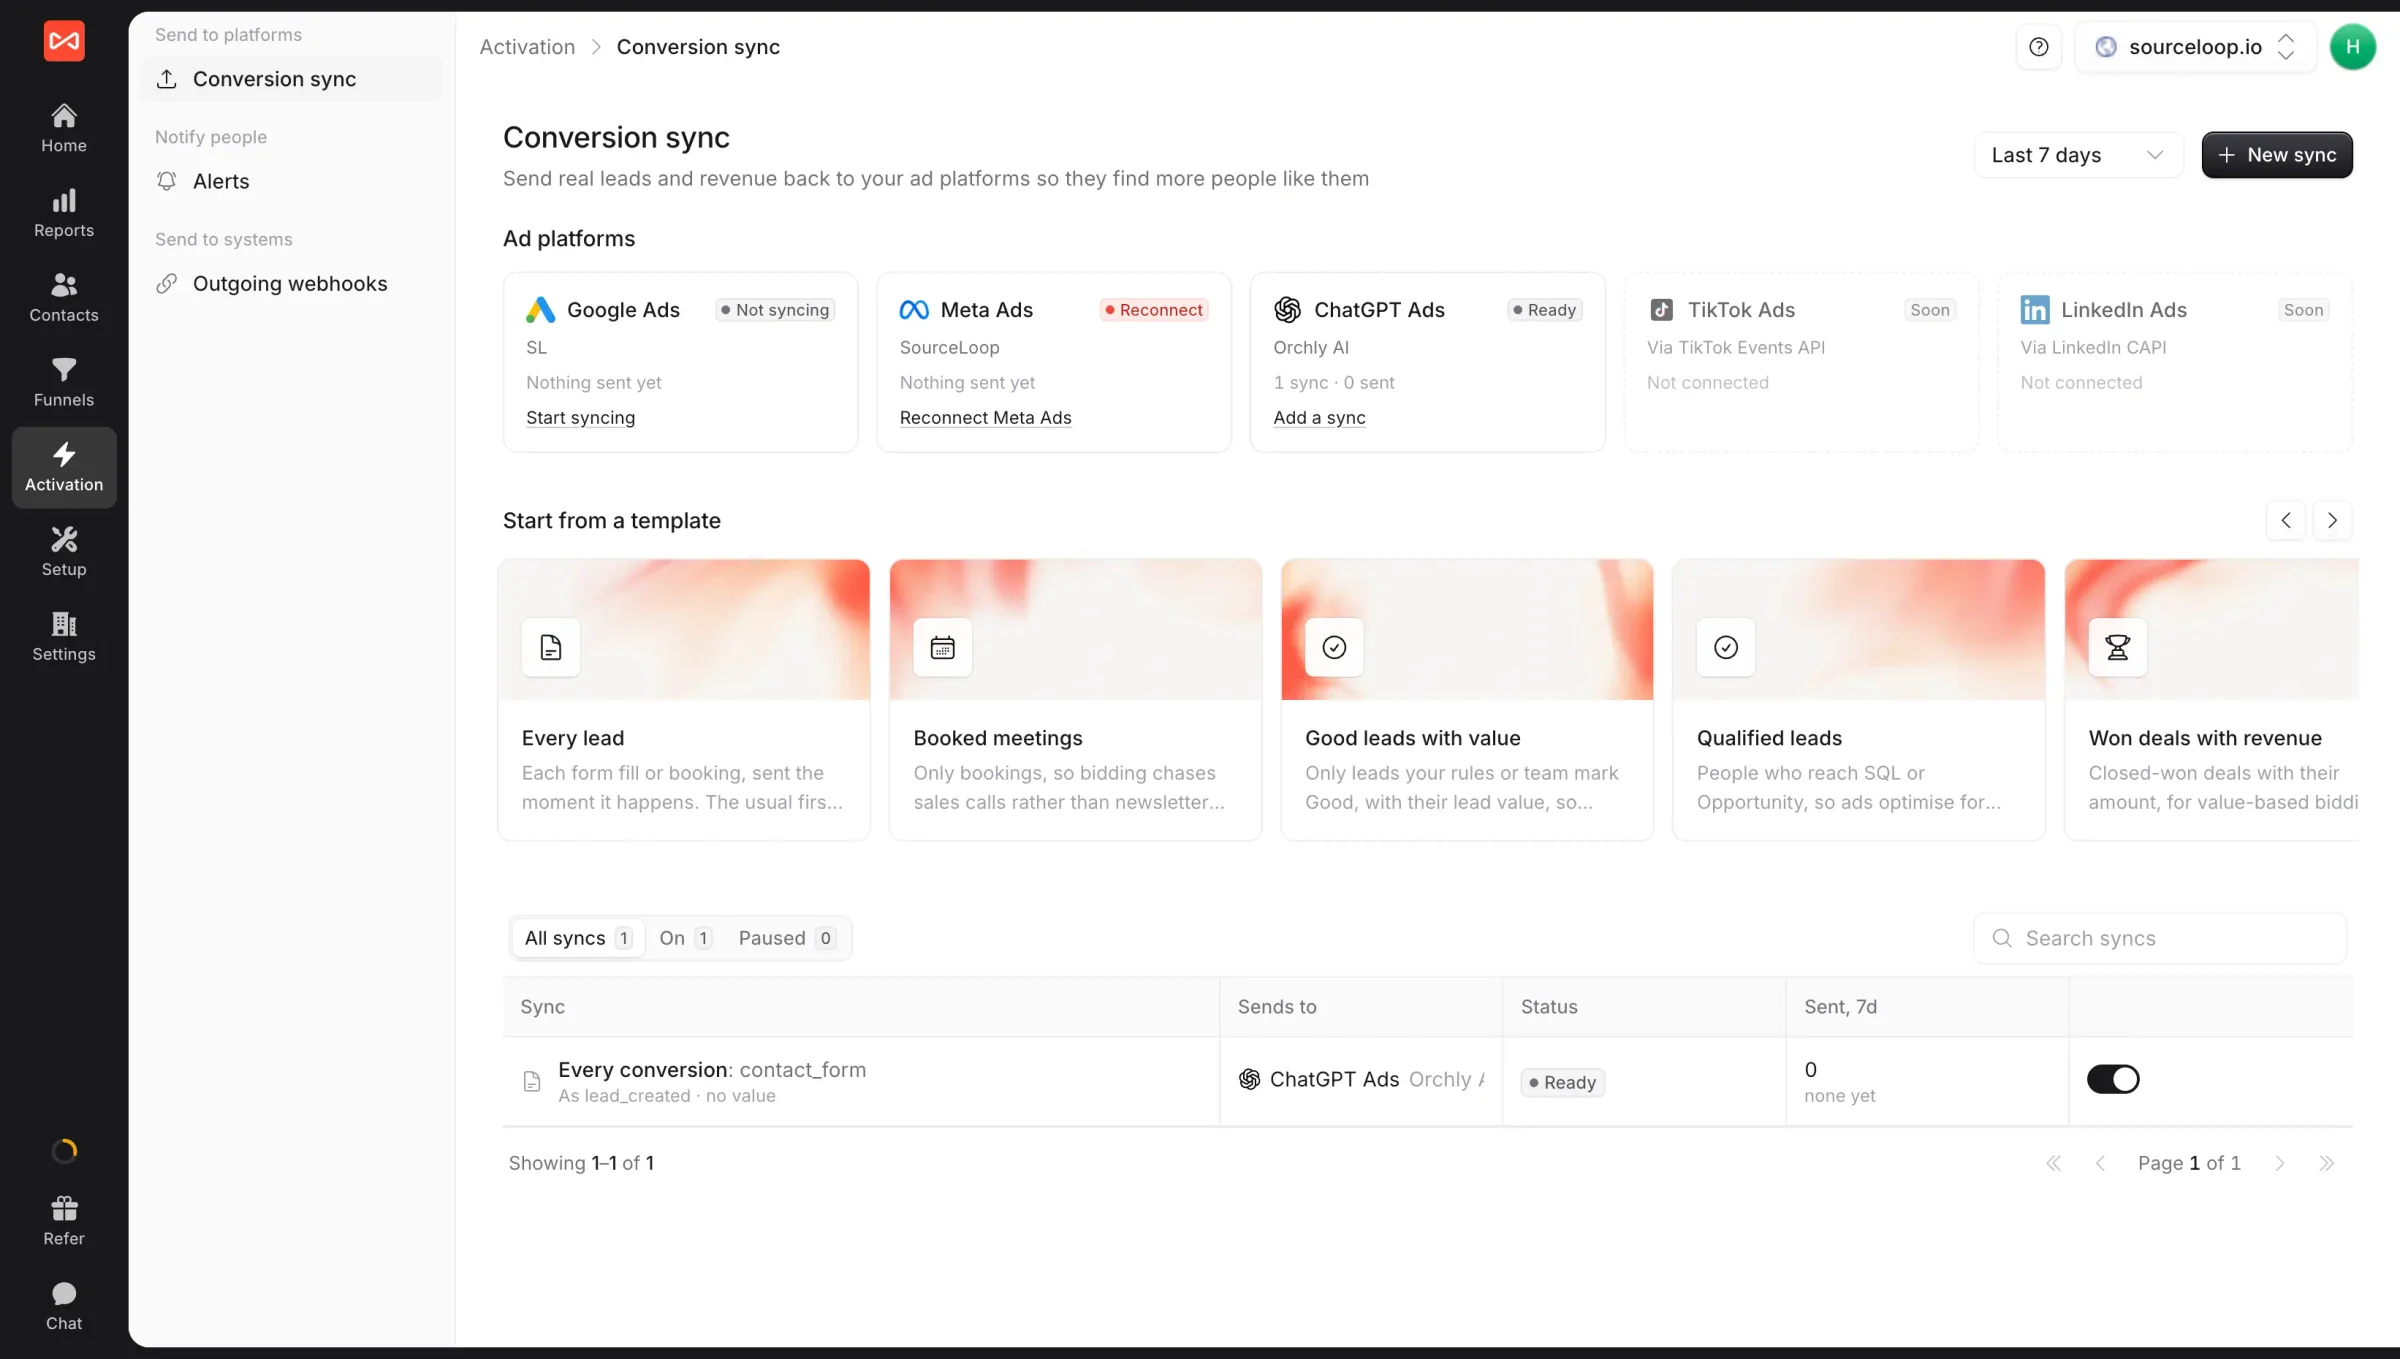
Task: Open sourceloop.io workspace switcher
Action: 2195,47
